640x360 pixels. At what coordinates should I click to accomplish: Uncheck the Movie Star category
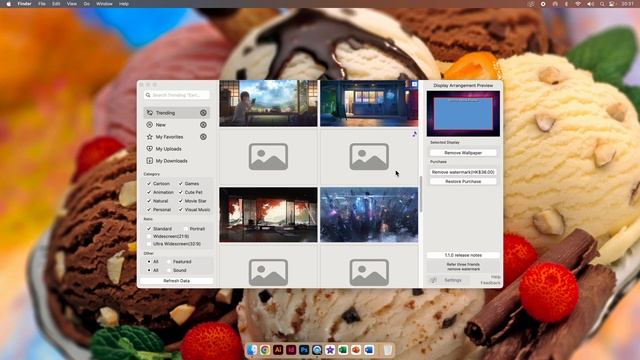180,201
